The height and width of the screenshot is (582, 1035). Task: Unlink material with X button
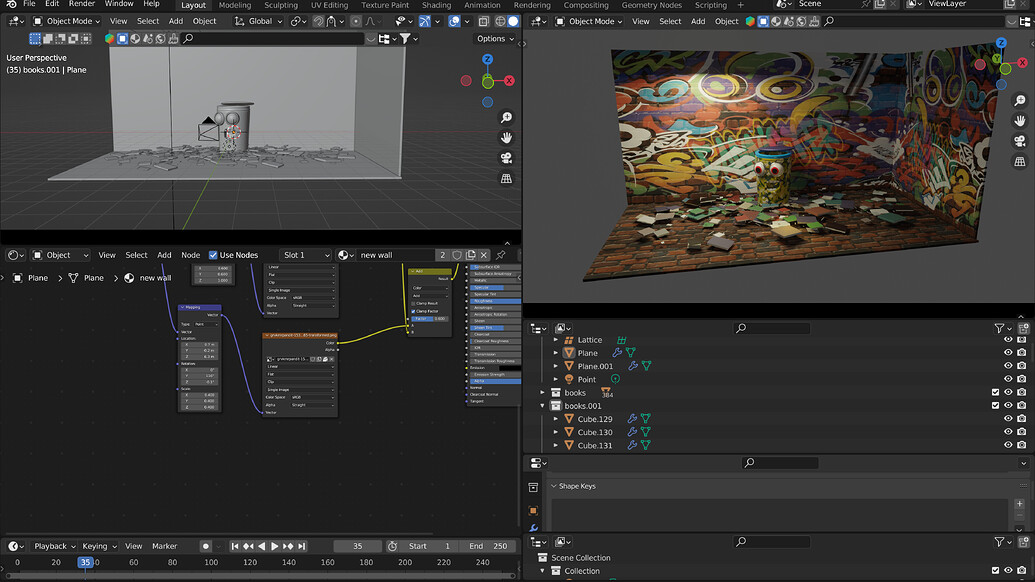point(484,255)
